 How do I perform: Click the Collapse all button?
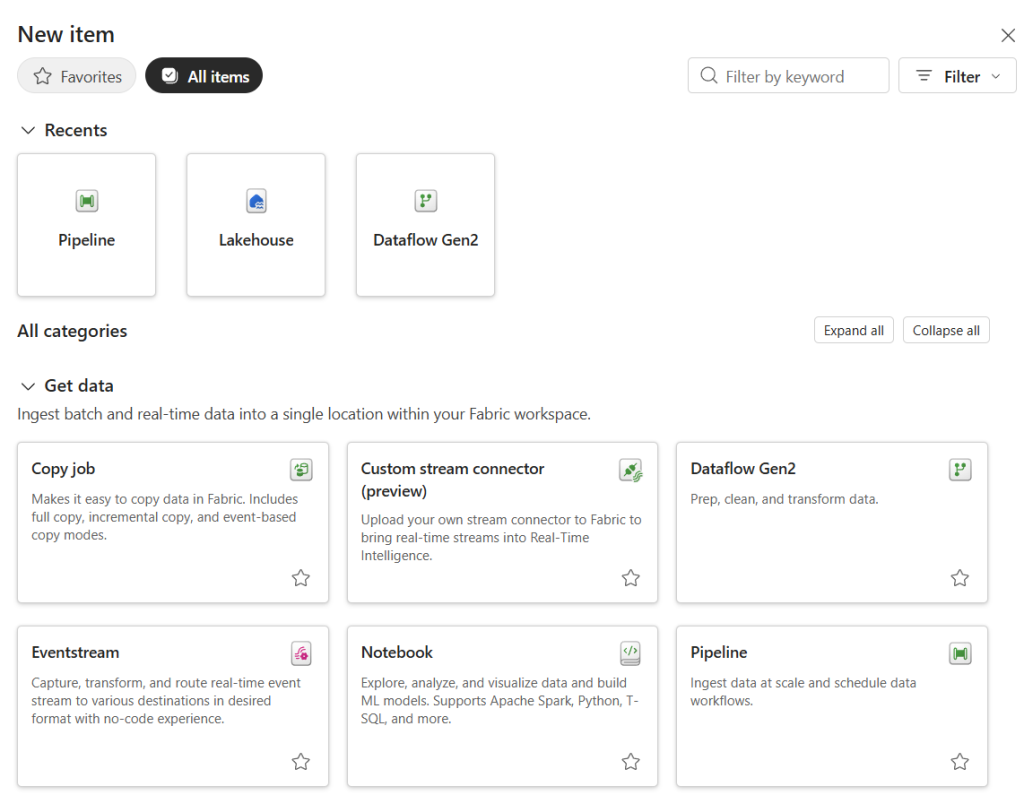coord(946,331)
